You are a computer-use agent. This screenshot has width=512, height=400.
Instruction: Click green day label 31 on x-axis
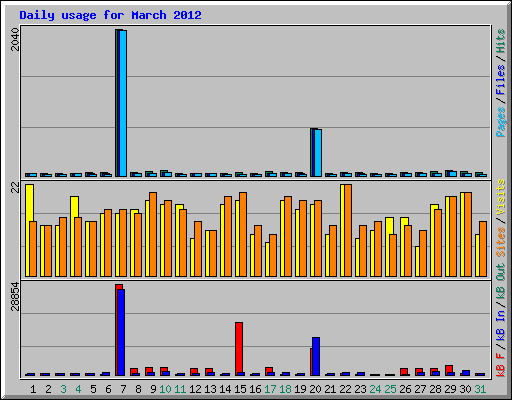click(480, 389)
